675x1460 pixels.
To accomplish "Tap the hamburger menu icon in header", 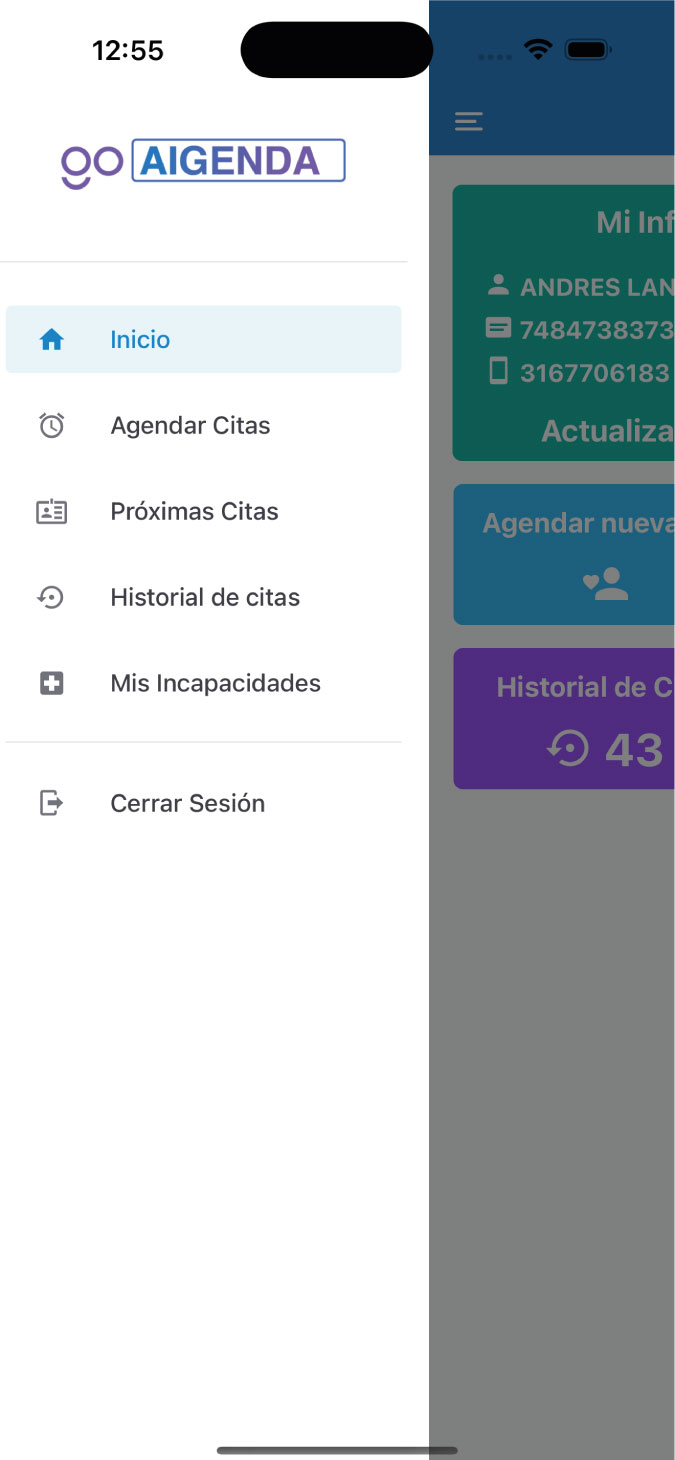I will click(468, 122).
